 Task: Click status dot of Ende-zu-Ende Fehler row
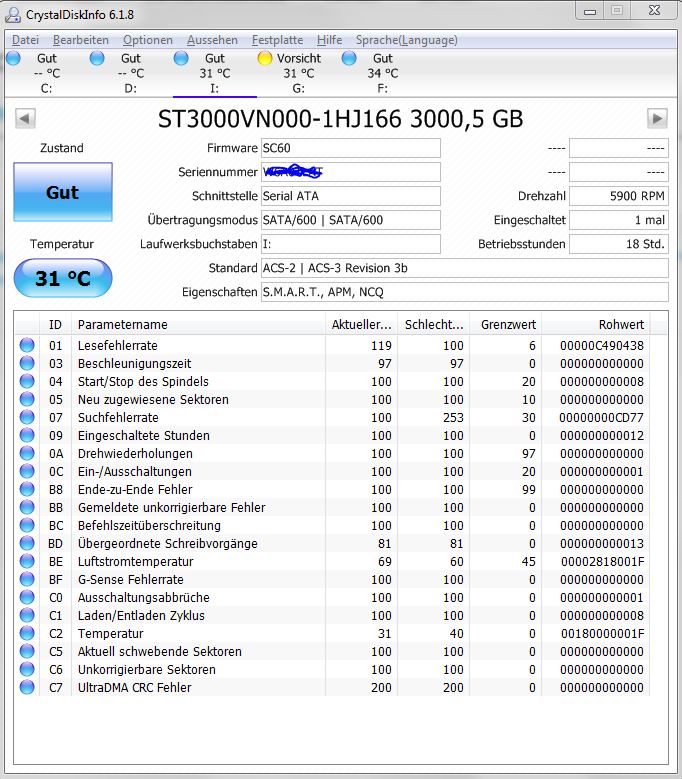(27, 489)
